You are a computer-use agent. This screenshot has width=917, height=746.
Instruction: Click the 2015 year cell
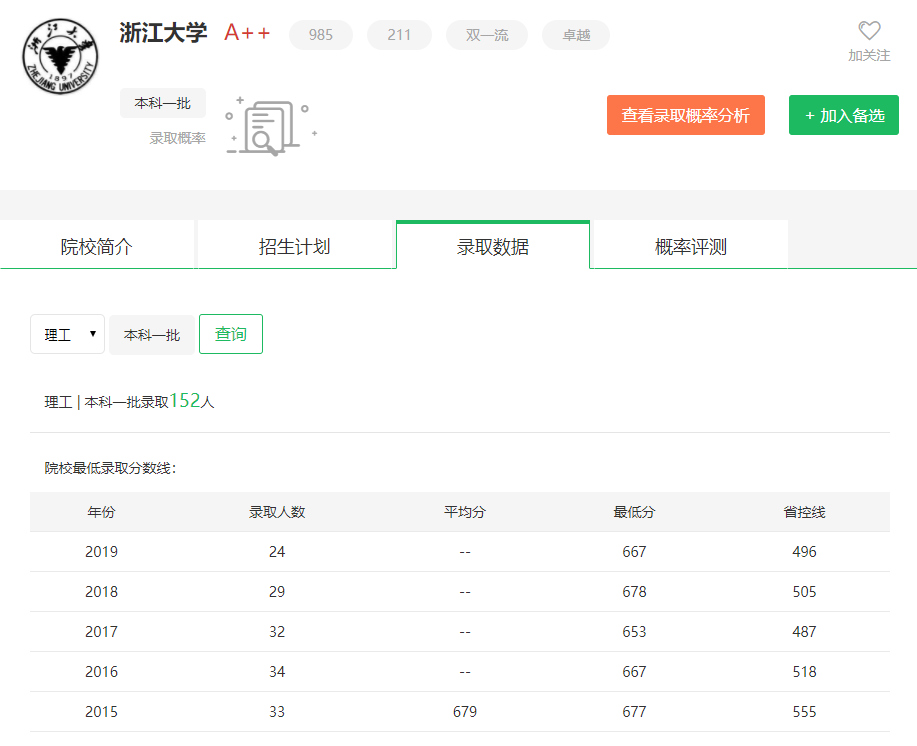tap(101, 712)
